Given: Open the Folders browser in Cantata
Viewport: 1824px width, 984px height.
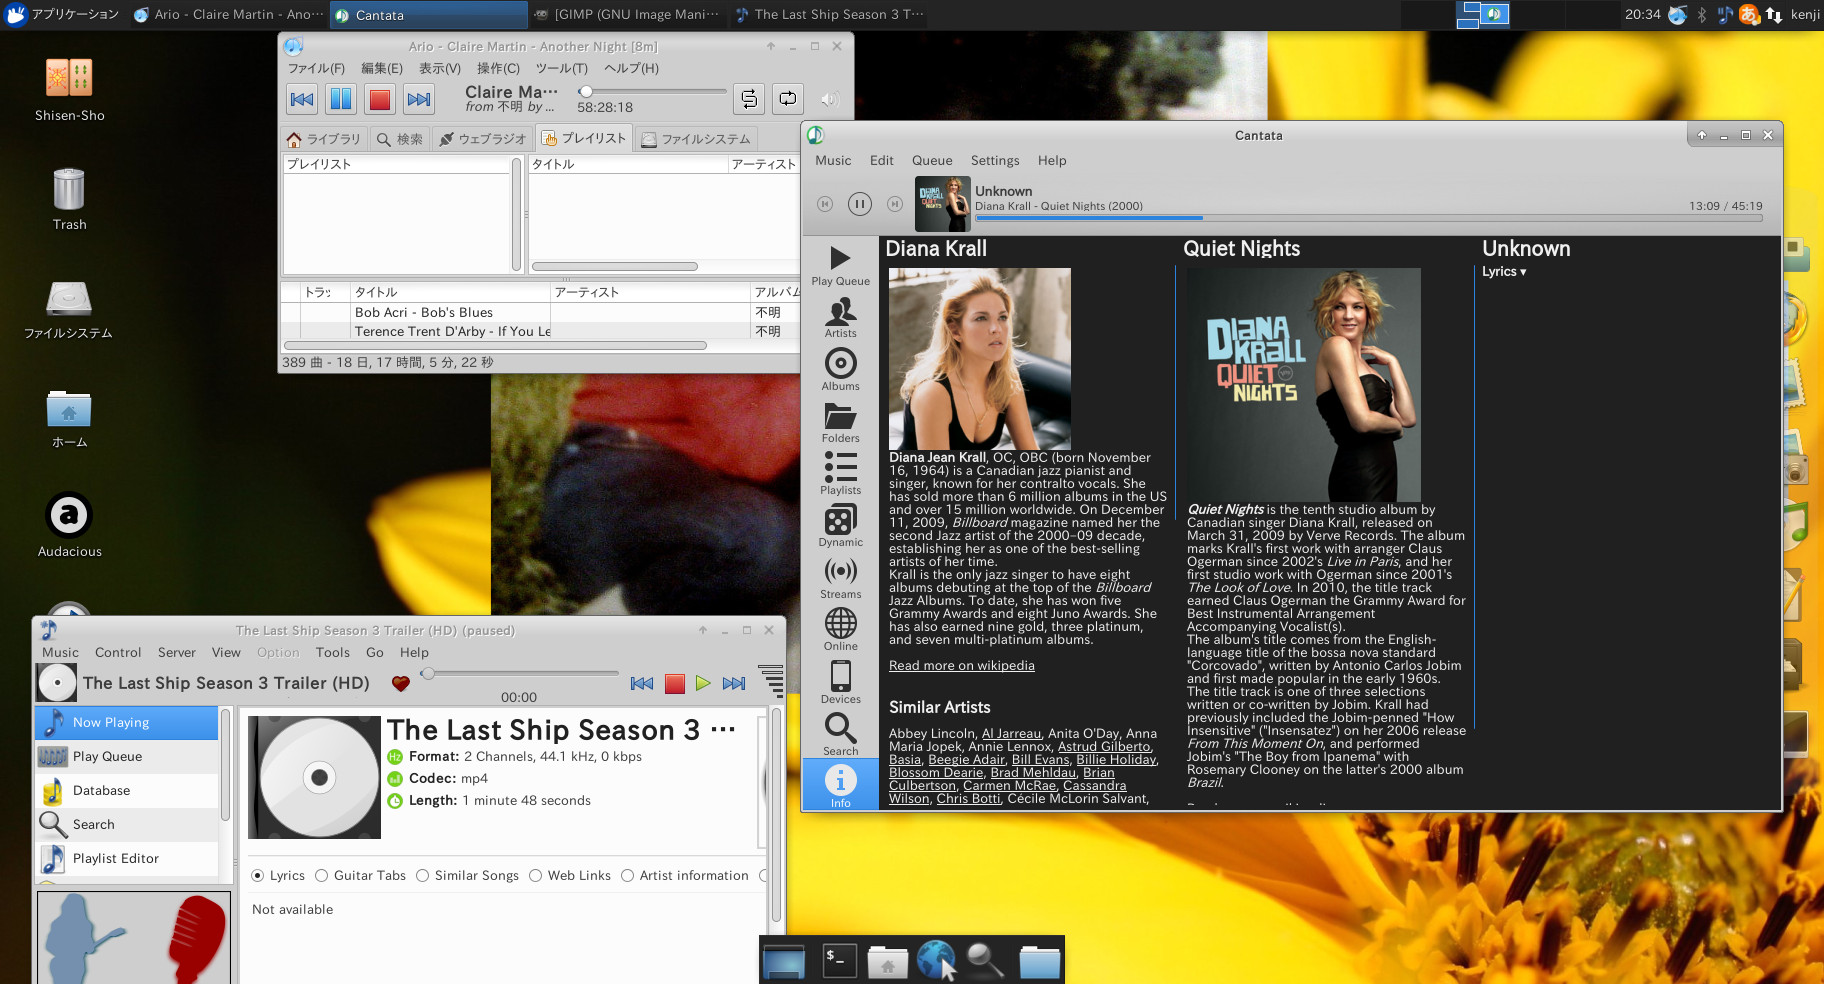Looking at the screenshot, I should 840,422.
